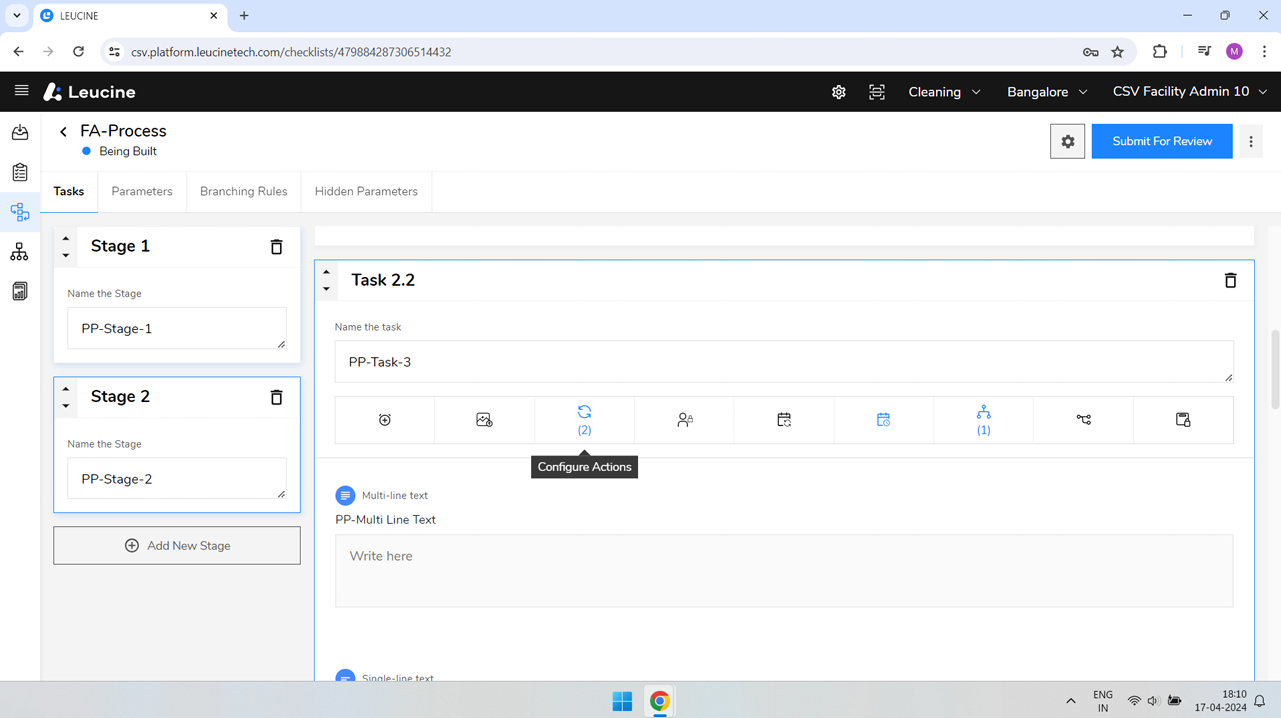Click Submit For Review button
The image size is (1281, 718).
click(x=1162, y=142)
